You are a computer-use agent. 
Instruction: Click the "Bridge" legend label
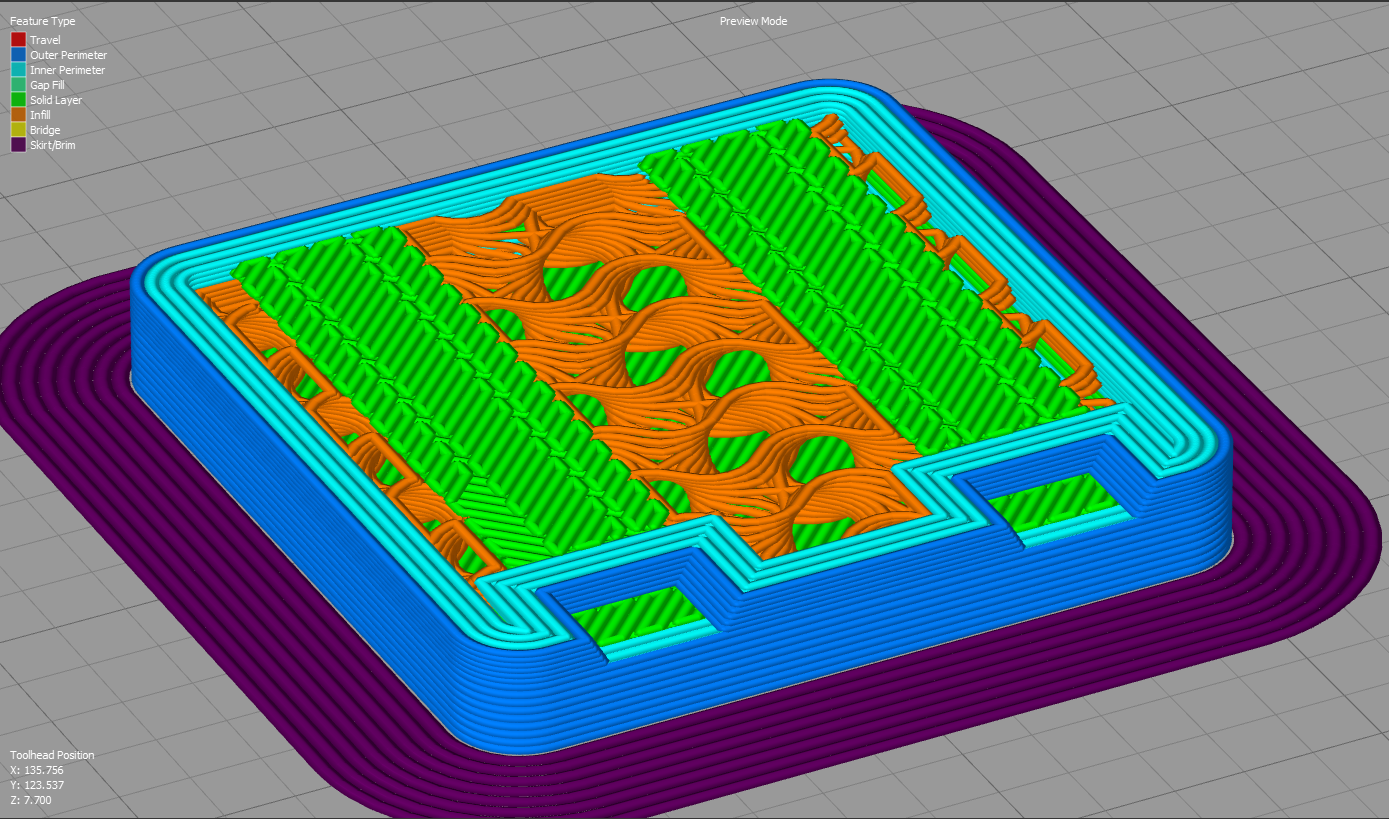click(45, 130)
